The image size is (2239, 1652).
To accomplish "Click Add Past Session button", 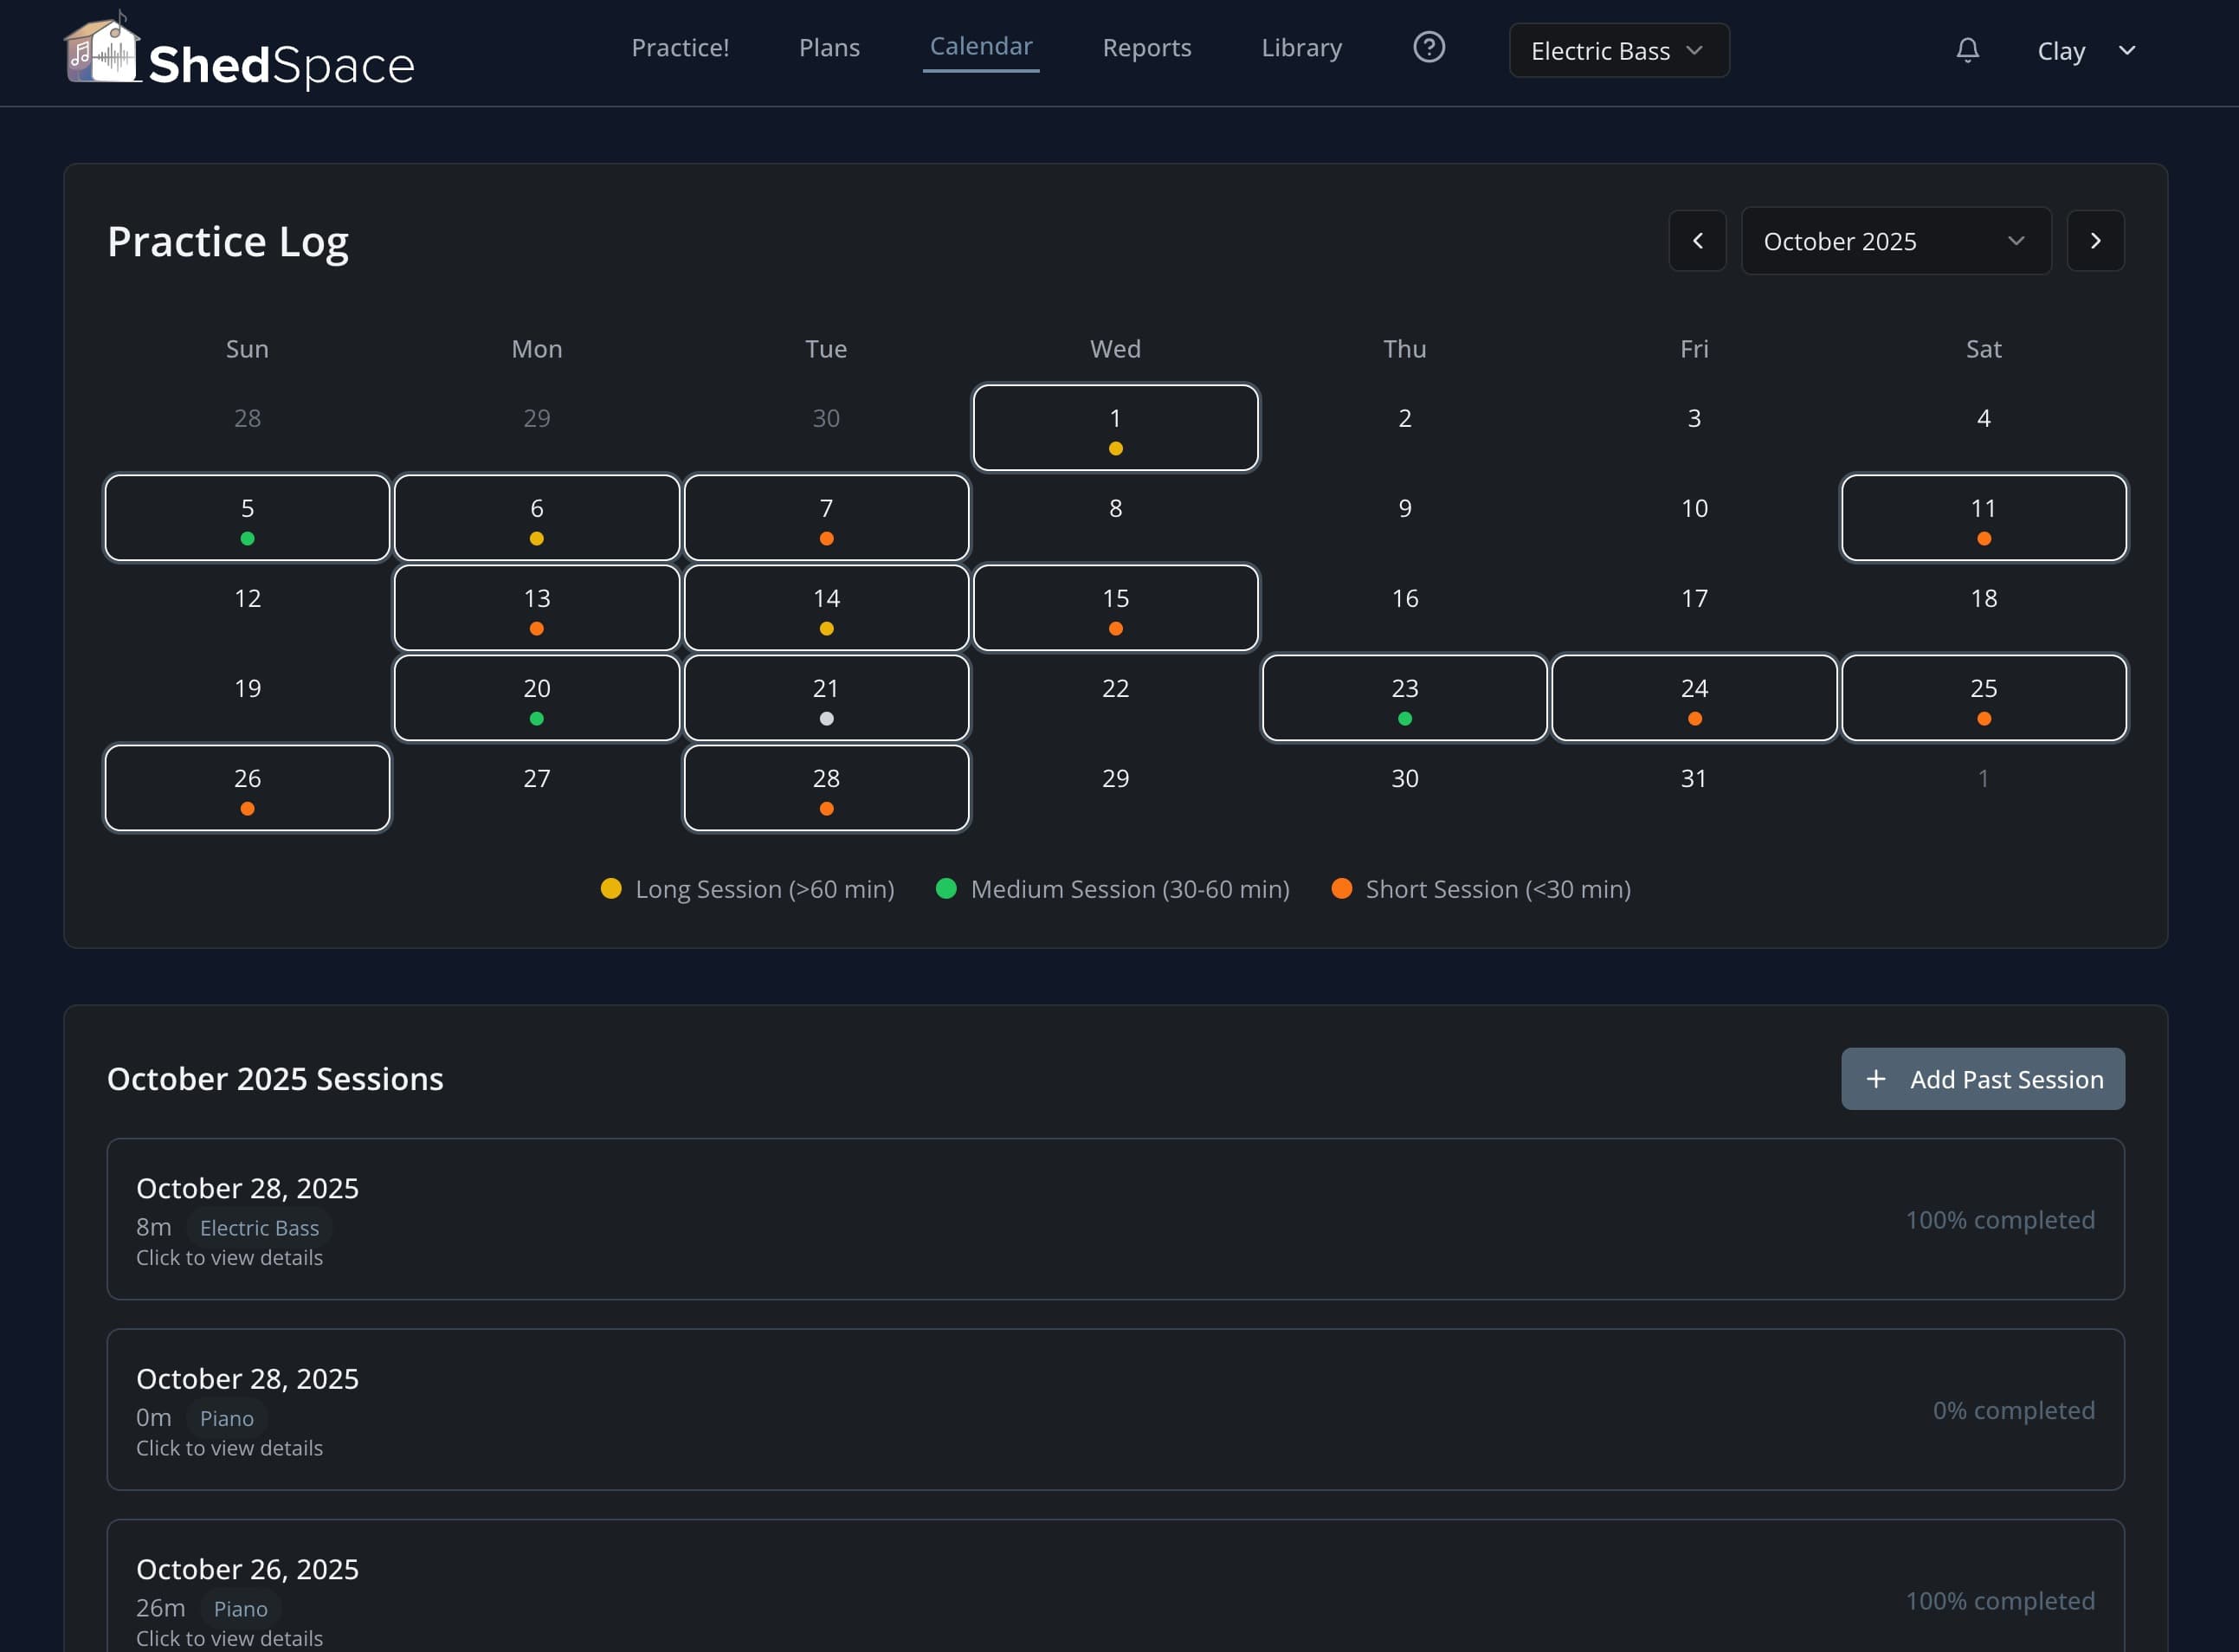I will tap(1982, 1079).
